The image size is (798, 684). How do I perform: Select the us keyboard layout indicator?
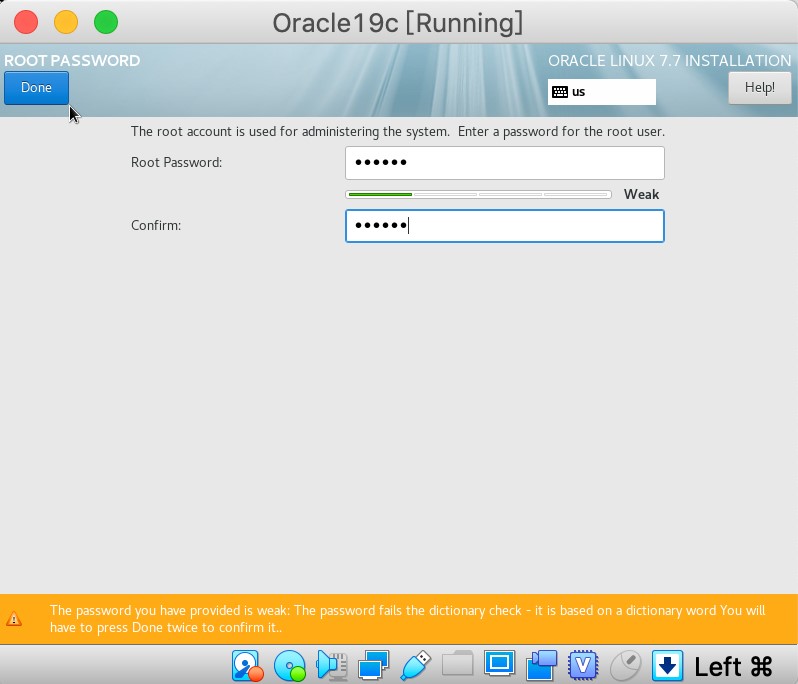tap(602, 92)
